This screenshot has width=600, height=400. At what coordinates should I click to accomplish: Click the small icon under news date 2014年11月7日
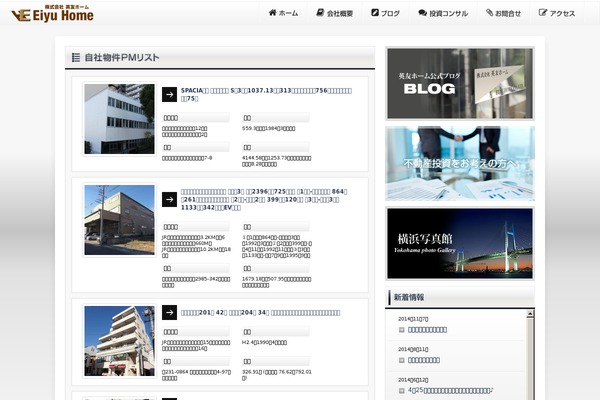(401, 330)
